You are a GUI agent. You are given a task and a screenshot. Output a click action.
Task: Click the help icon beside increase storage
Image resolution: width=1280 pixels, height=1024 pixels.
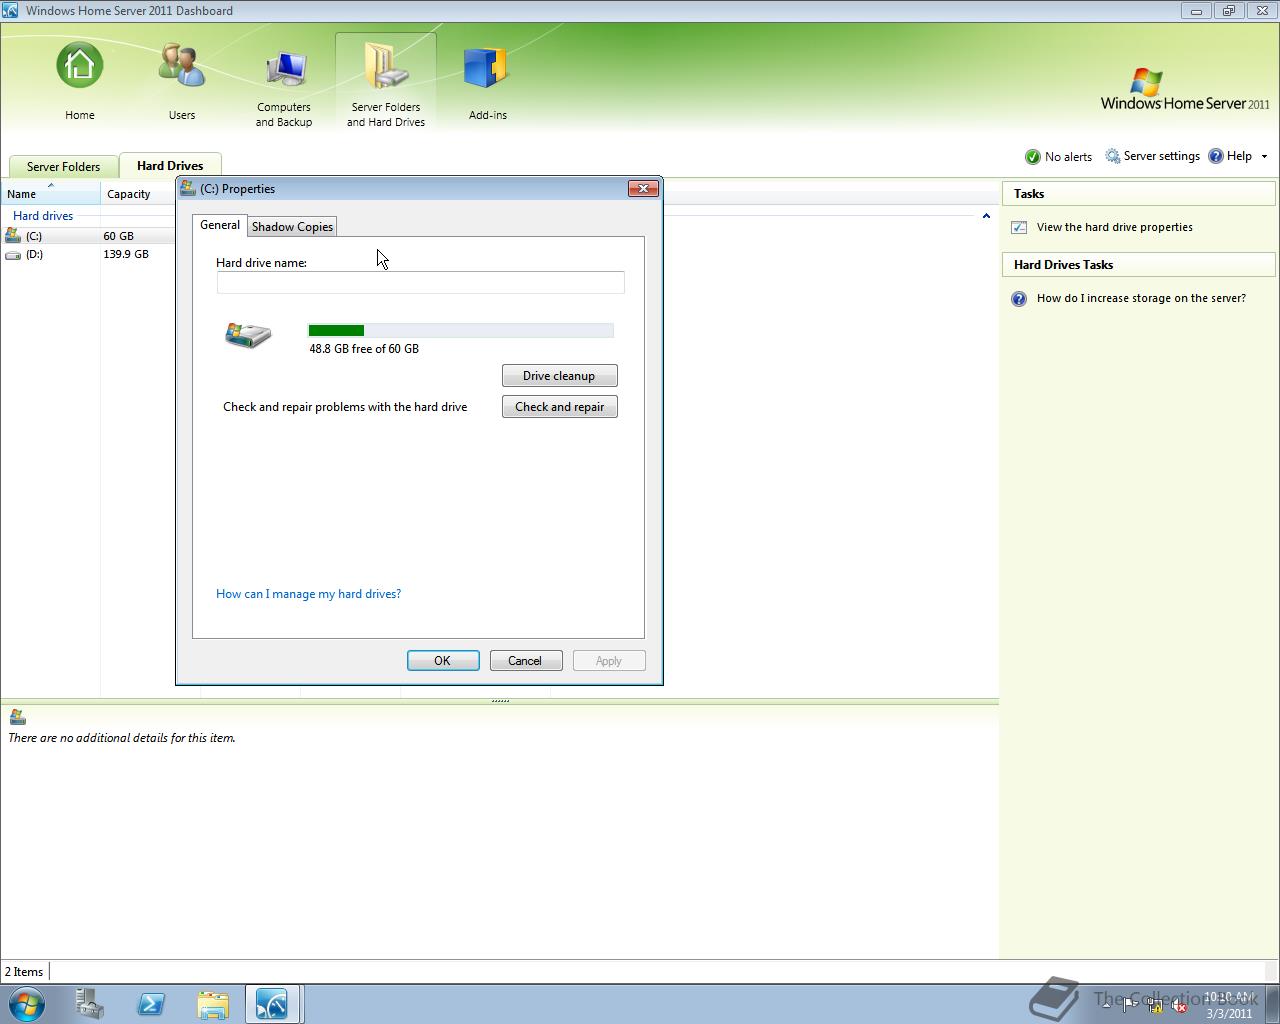tap(1019, 299)
